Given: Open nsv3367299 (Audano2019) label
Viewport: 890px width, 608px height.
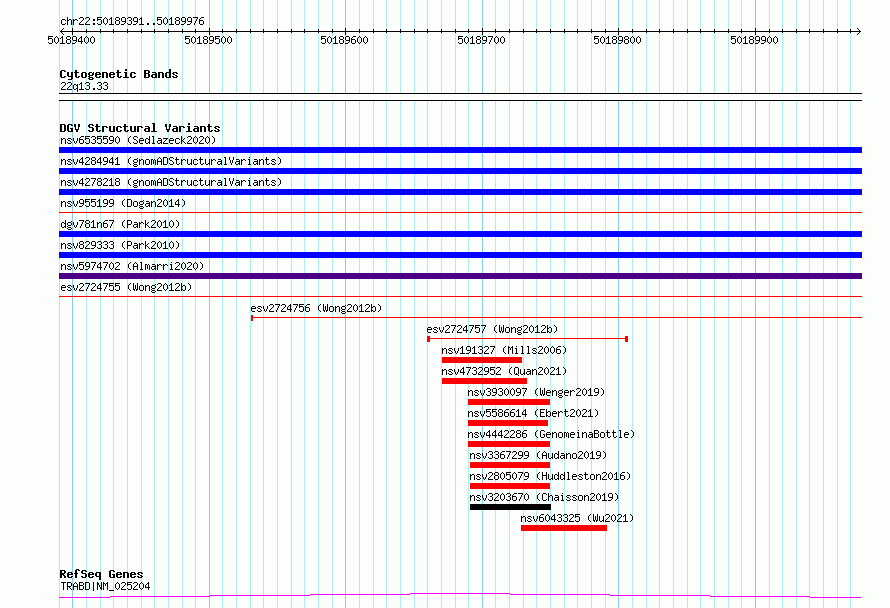Looking at the screenshot, I should coord(538,455).
